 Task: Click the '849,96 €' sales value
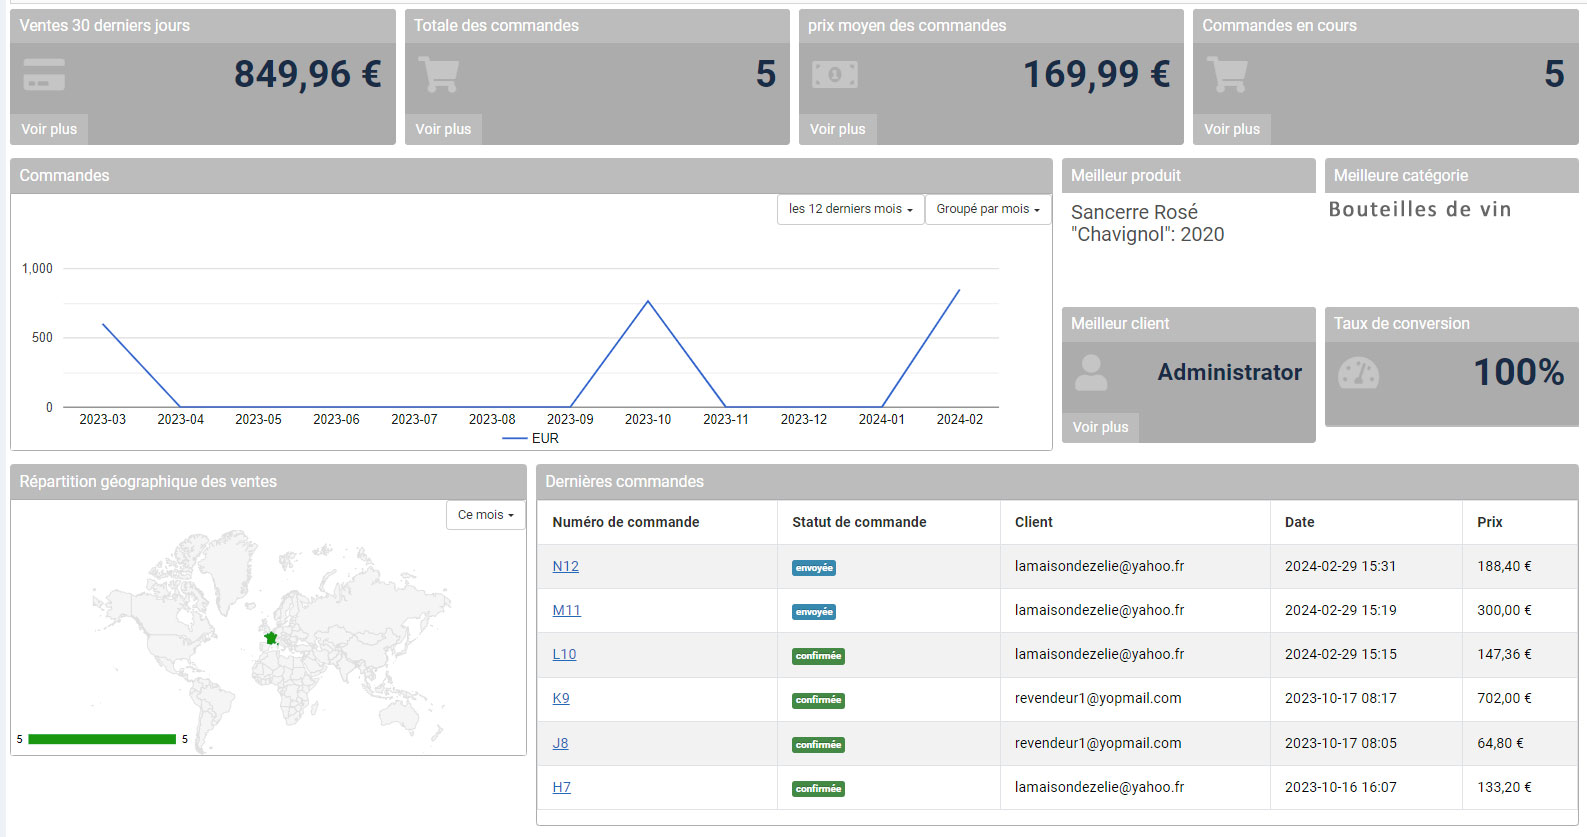[308, 74]
